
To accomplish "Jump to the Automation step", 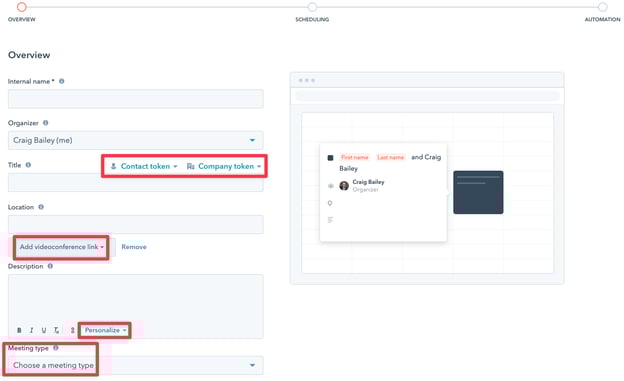I will coord(603,7).
